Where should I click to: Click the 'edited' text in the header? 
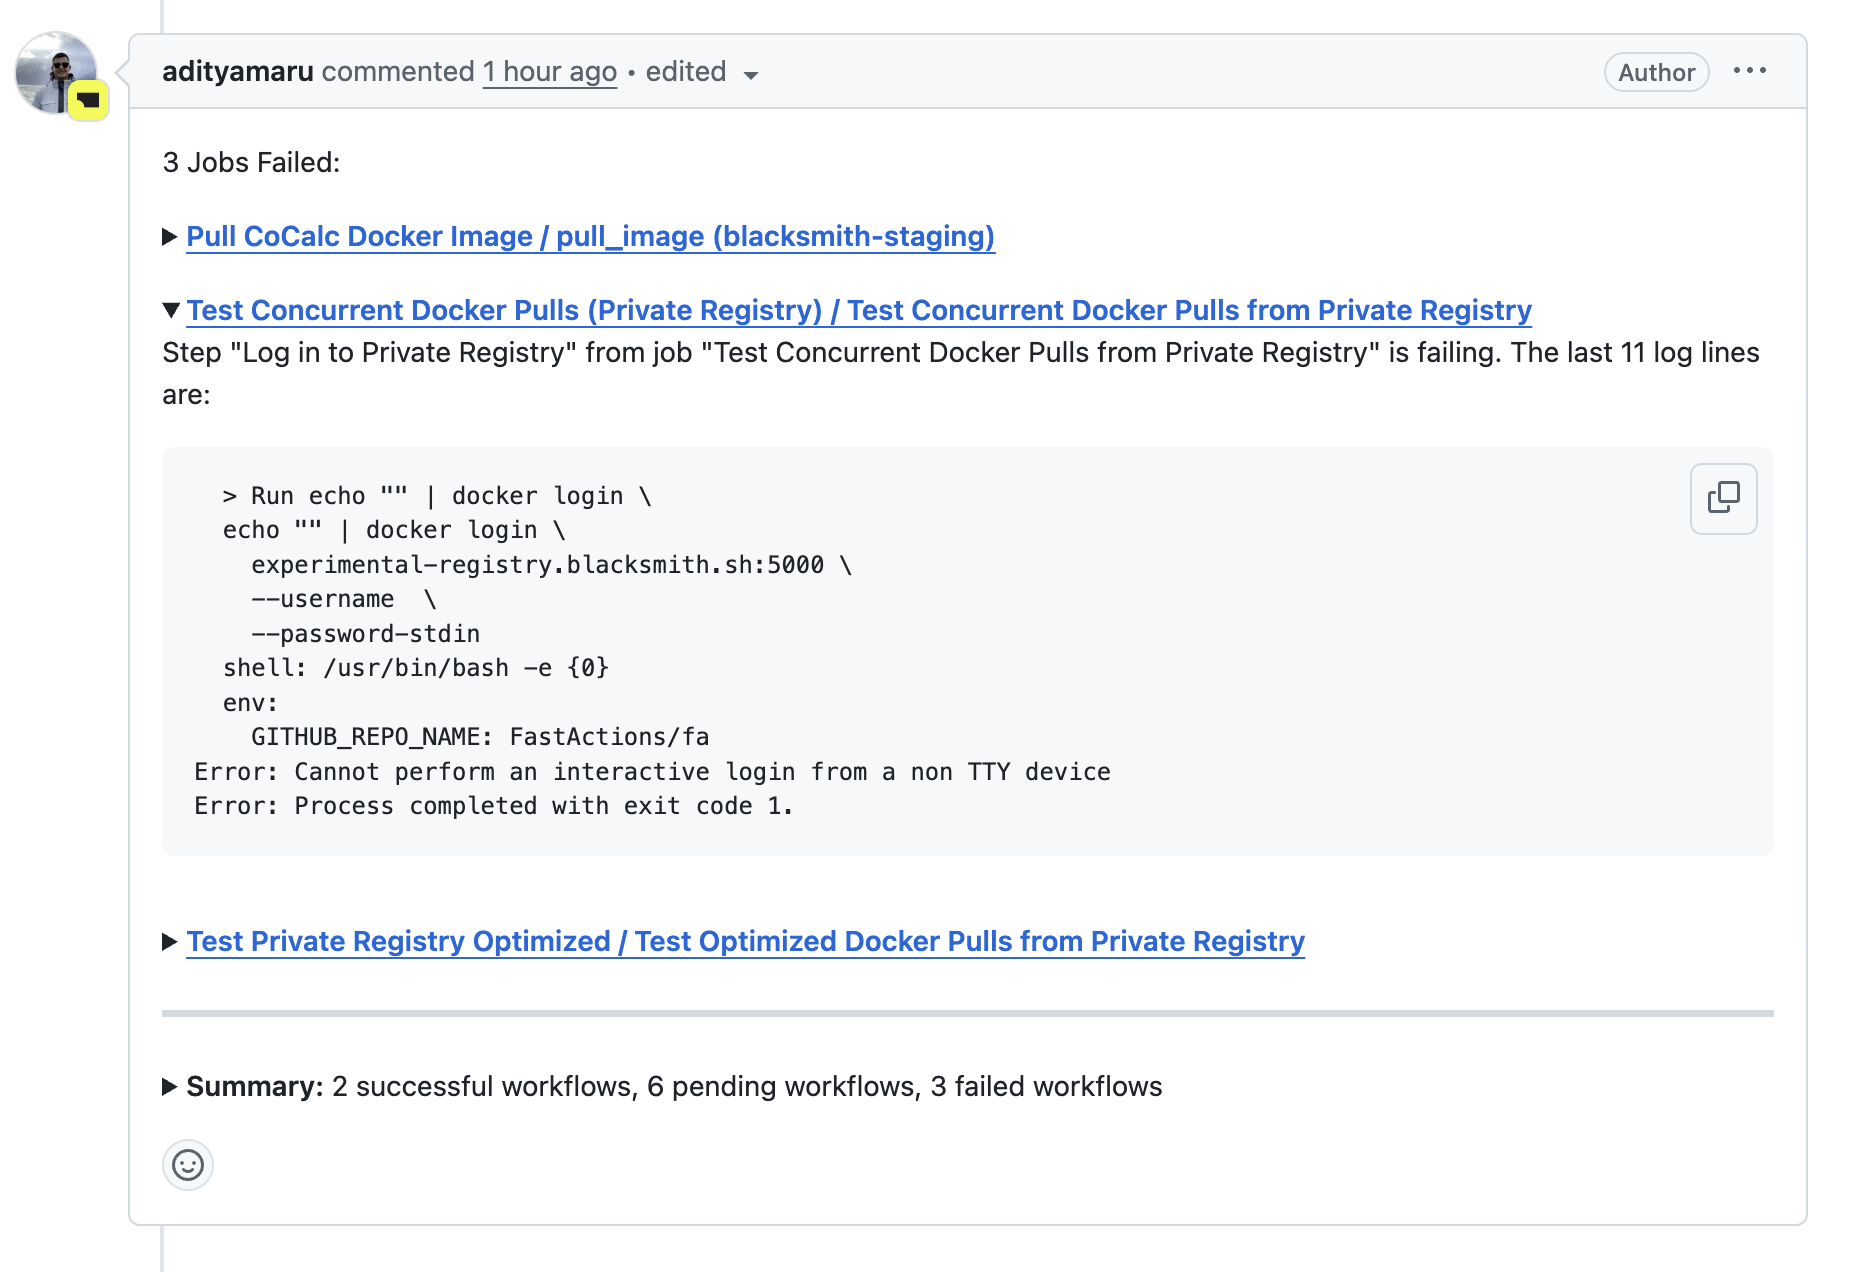[x=685, y=72]
